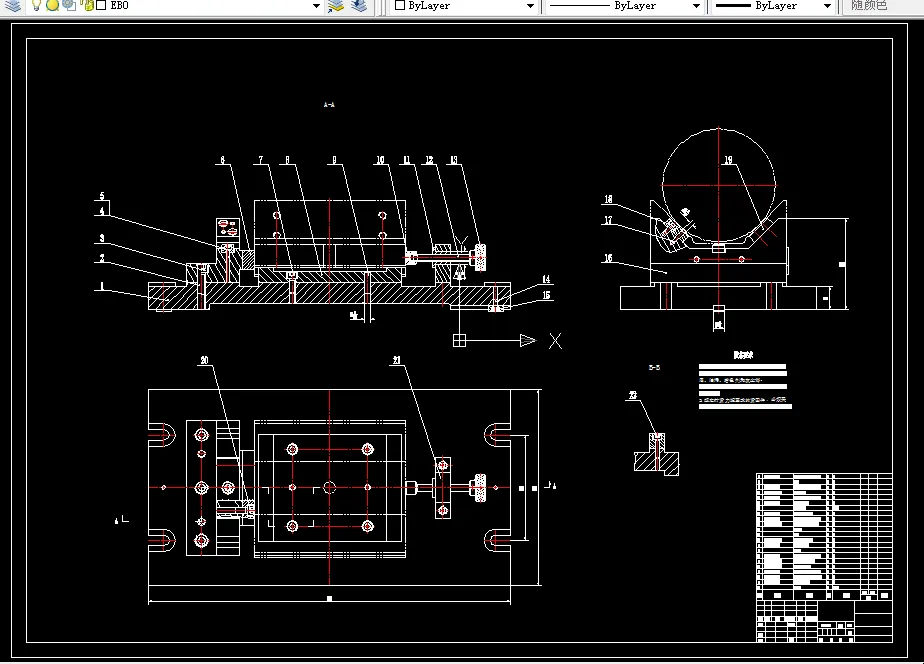Select part balloon number 14
The width and height of the screenshot is (924, 664).
coord(546,279)
